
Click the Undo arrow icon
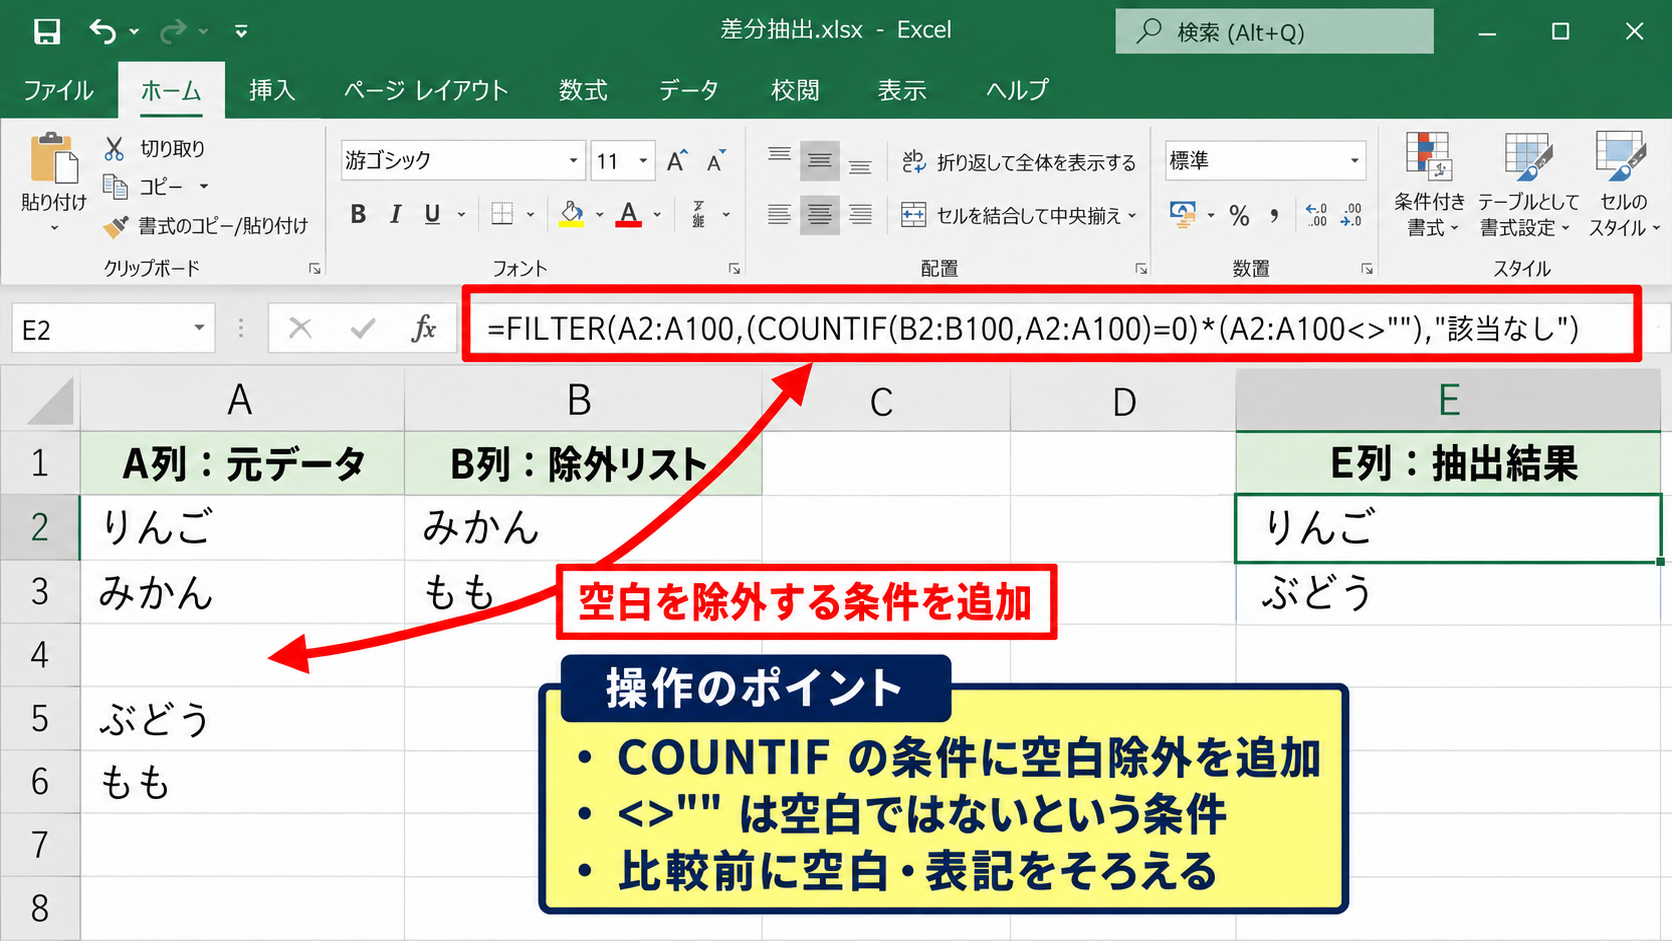pos(102,31)
